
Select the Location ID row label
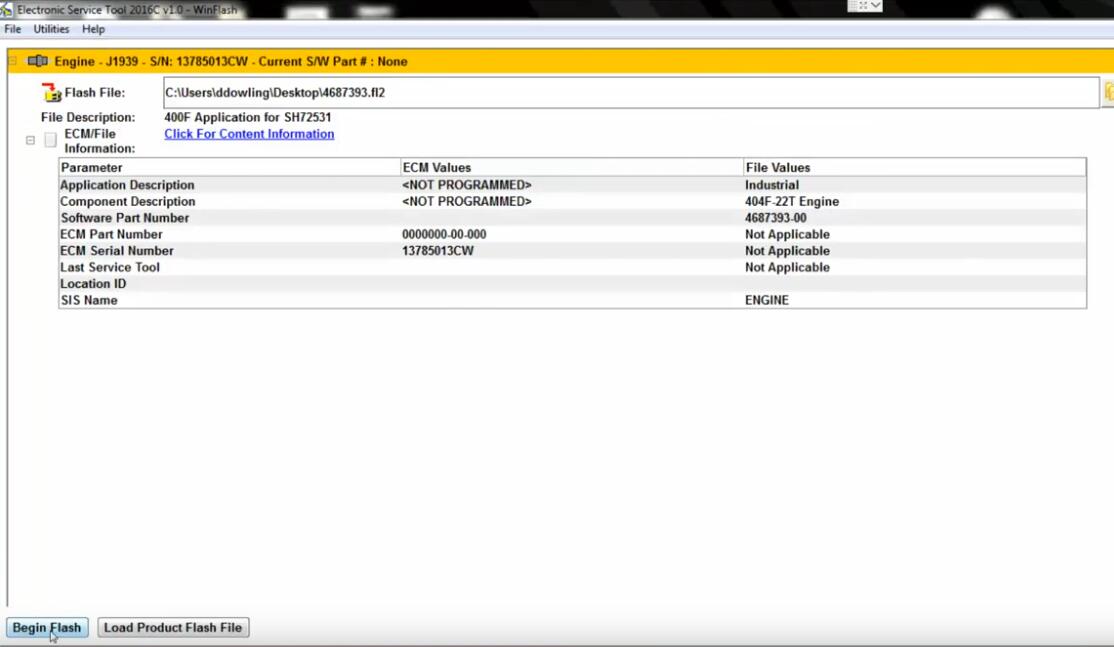pyautogui.click(x=93, y=283)
